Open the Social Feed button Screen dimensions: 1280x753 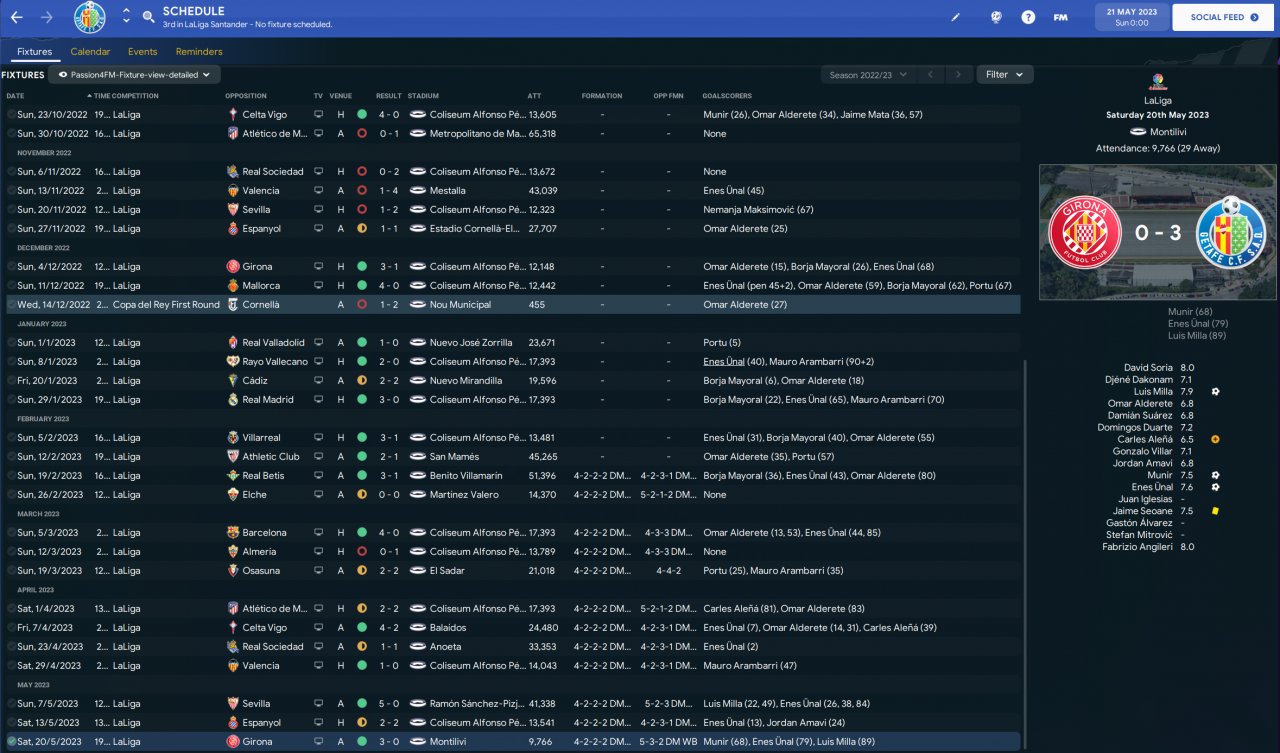point(1224,17)
